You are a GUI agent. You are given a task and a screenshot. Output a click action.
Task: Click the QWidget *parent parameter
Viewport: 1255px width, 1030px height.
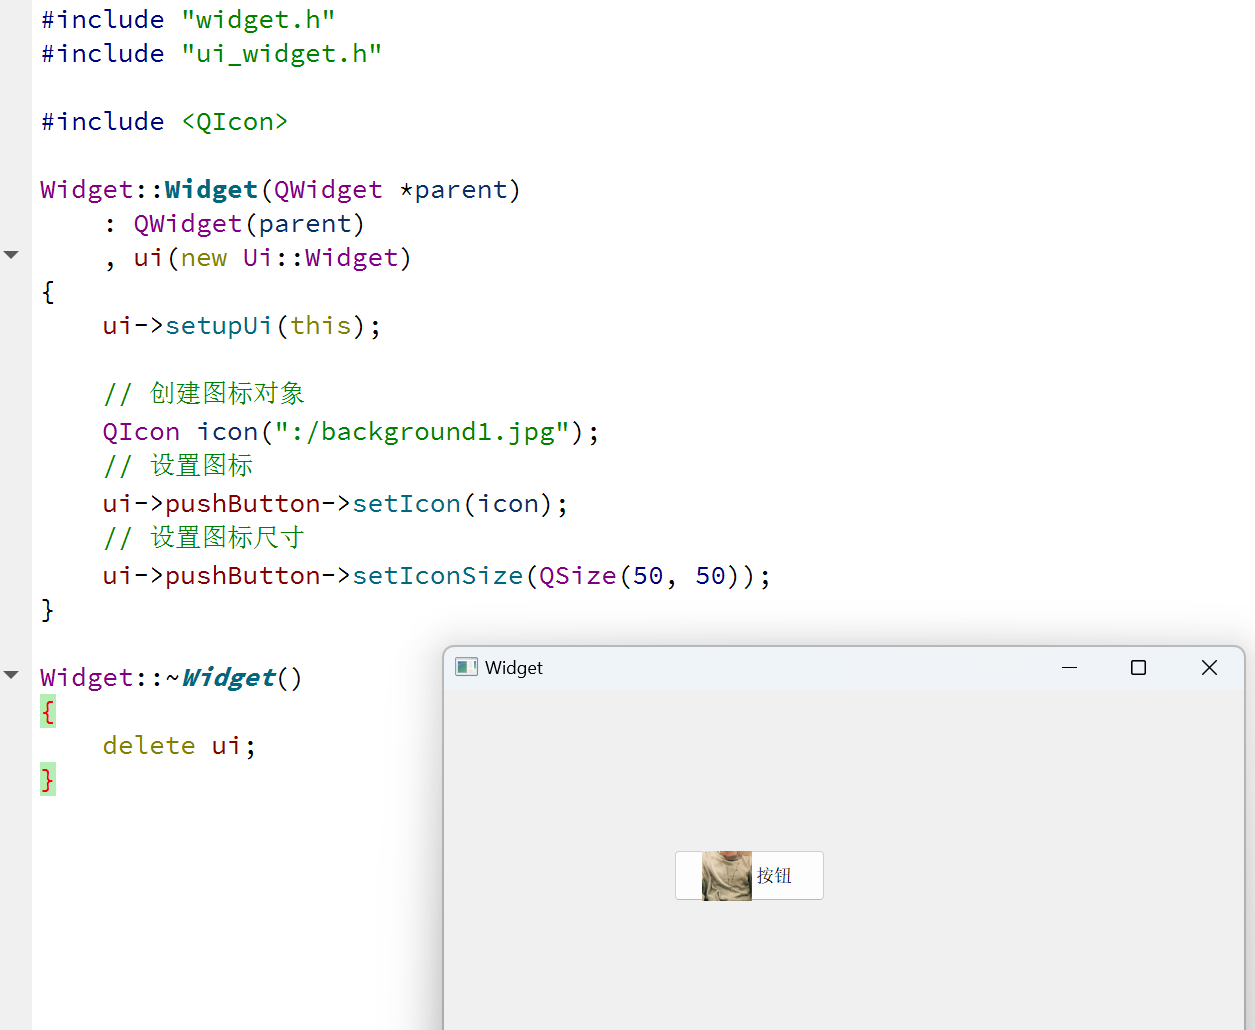(x=390, y=190)
